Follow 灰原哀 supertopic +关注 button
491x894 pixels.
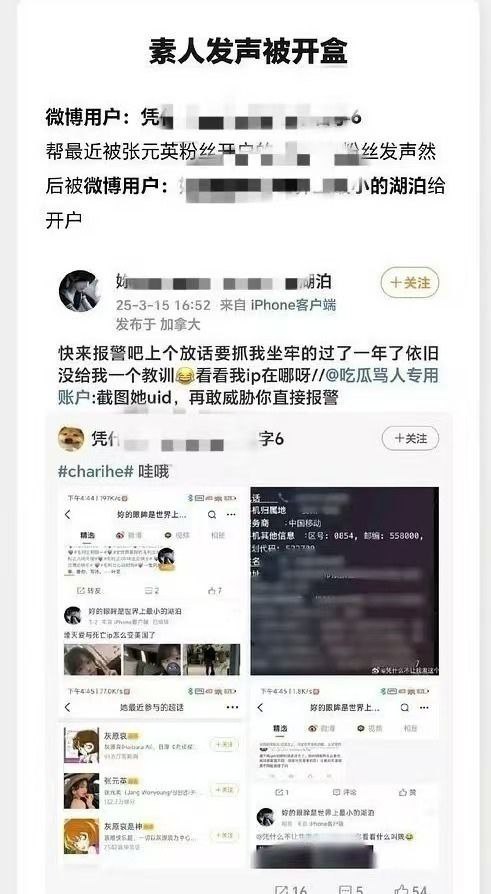click(x=224, y=745)
